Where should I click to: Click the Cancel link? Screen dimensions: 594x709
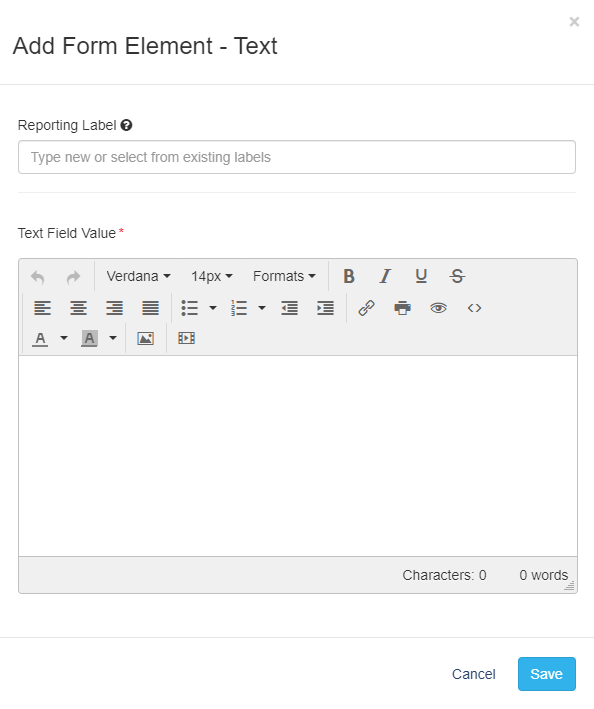click(x=474, y=674)
